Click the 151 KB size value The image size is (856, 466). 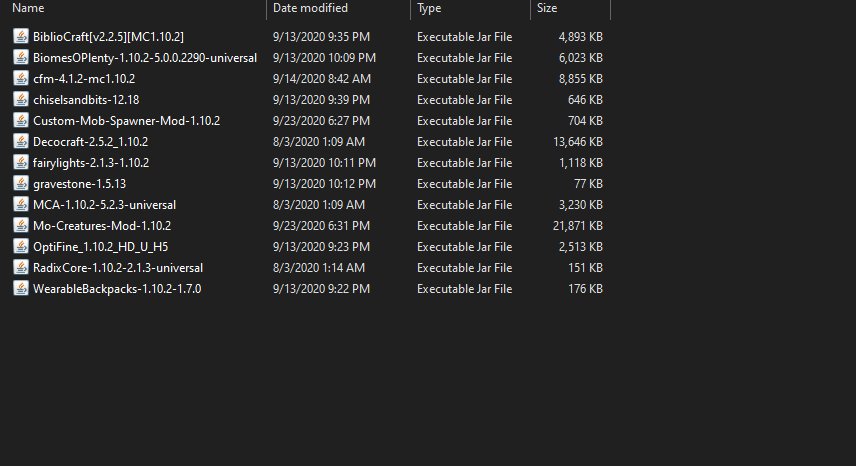tap(585, 268)
